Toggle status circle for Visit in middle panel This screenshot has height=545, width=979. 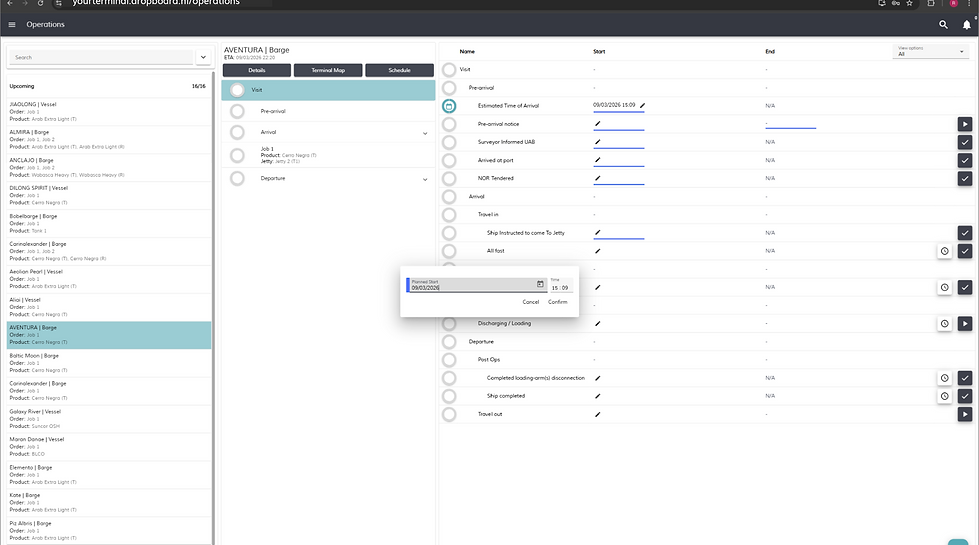click(237, 90)
